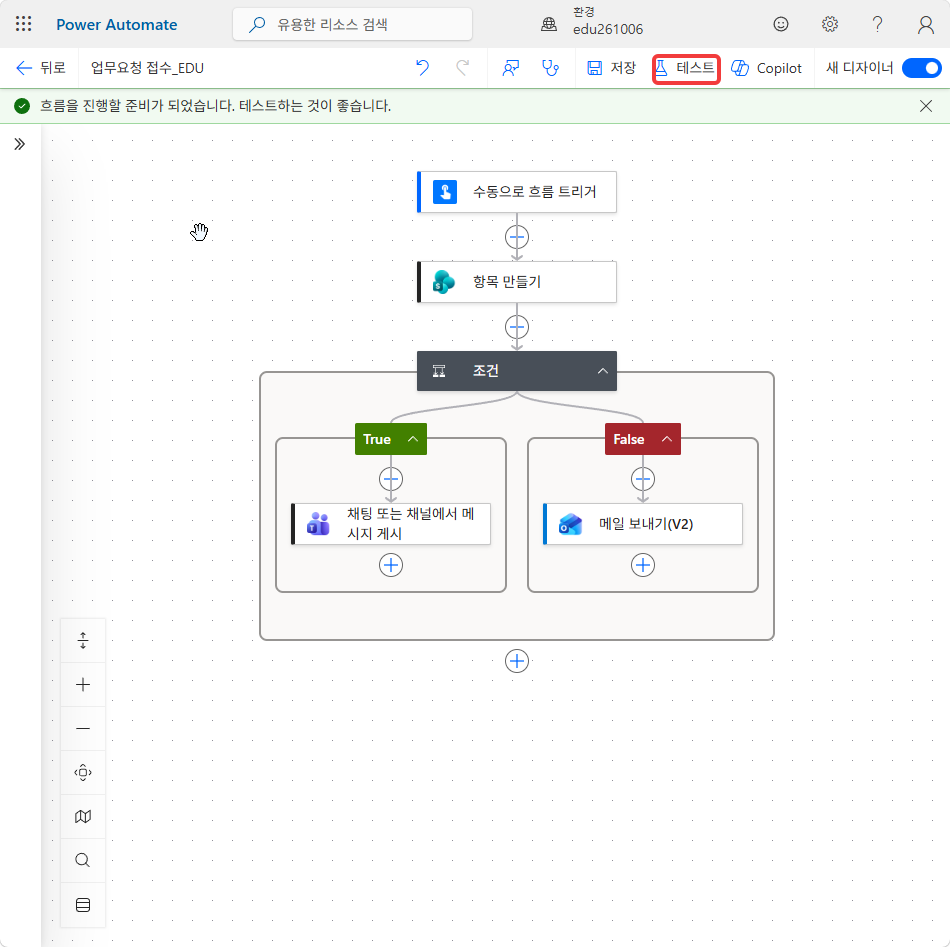The height and width of the screenshot is (947, 950).
Task: Zoom in on the canvas
Action: 83,685
